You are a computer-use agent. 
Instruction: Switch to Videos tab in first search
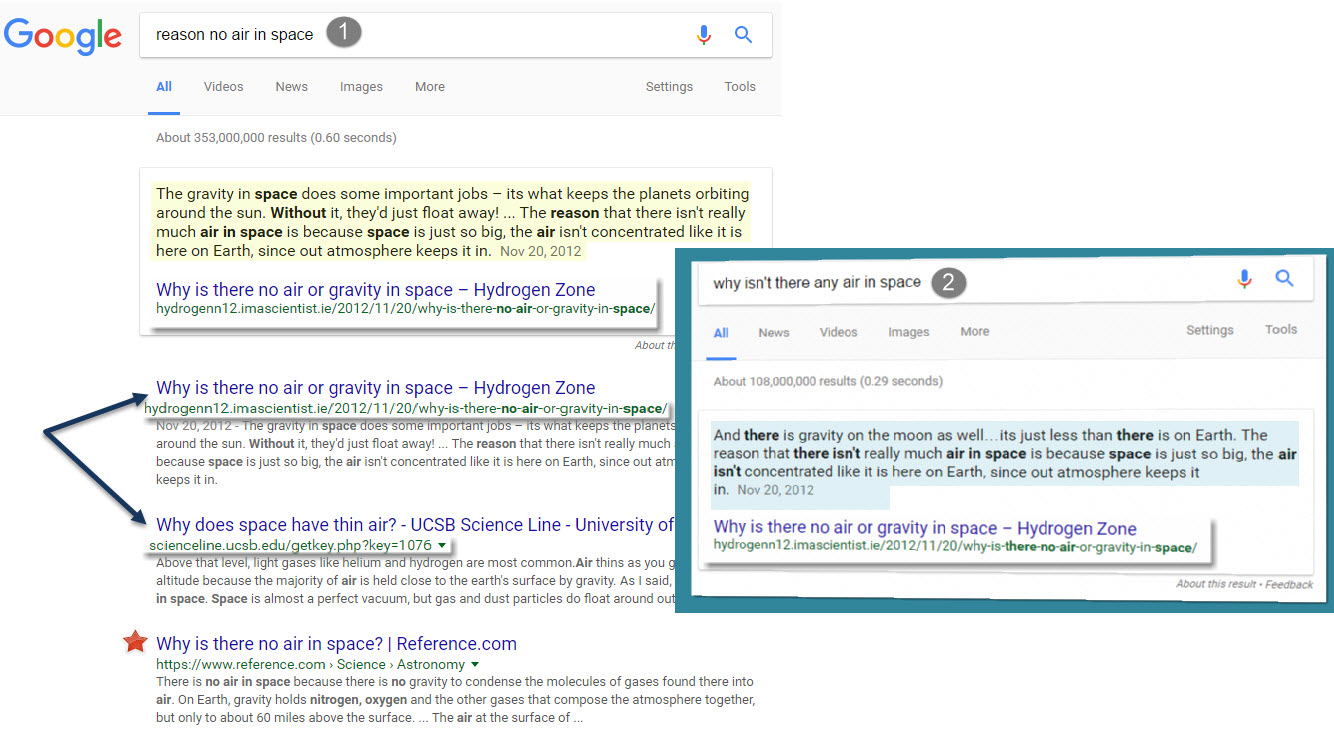pyautogui.click(x=223, y=87)
